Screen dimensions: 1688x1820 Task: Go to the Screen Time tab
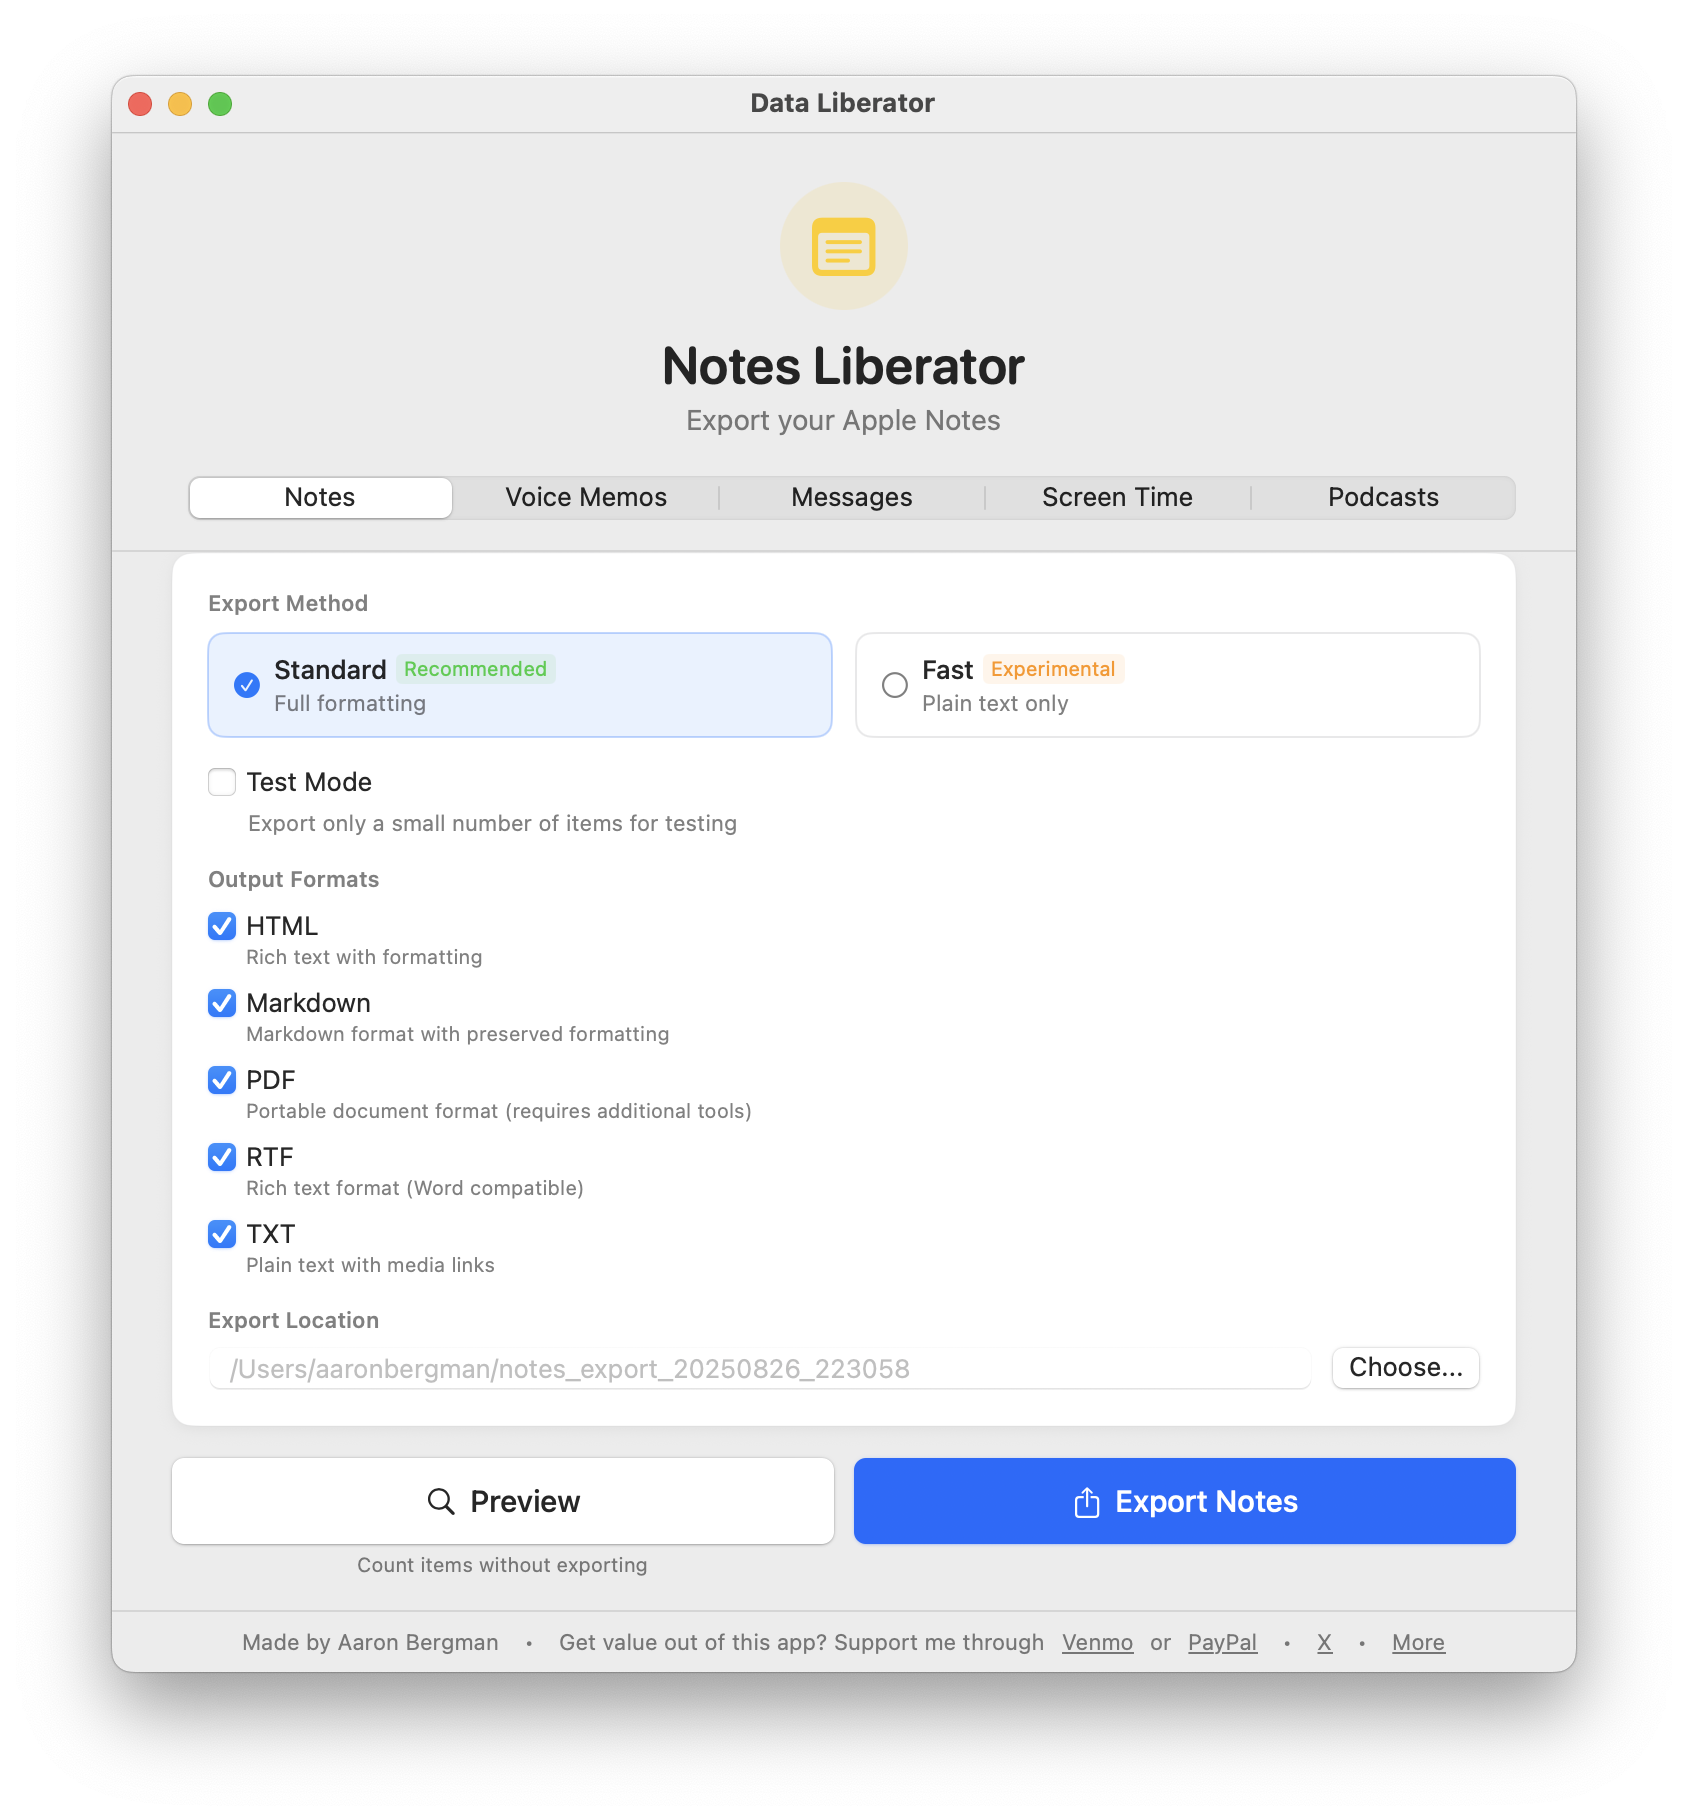pyautogui.click(x=1117, y=497)
